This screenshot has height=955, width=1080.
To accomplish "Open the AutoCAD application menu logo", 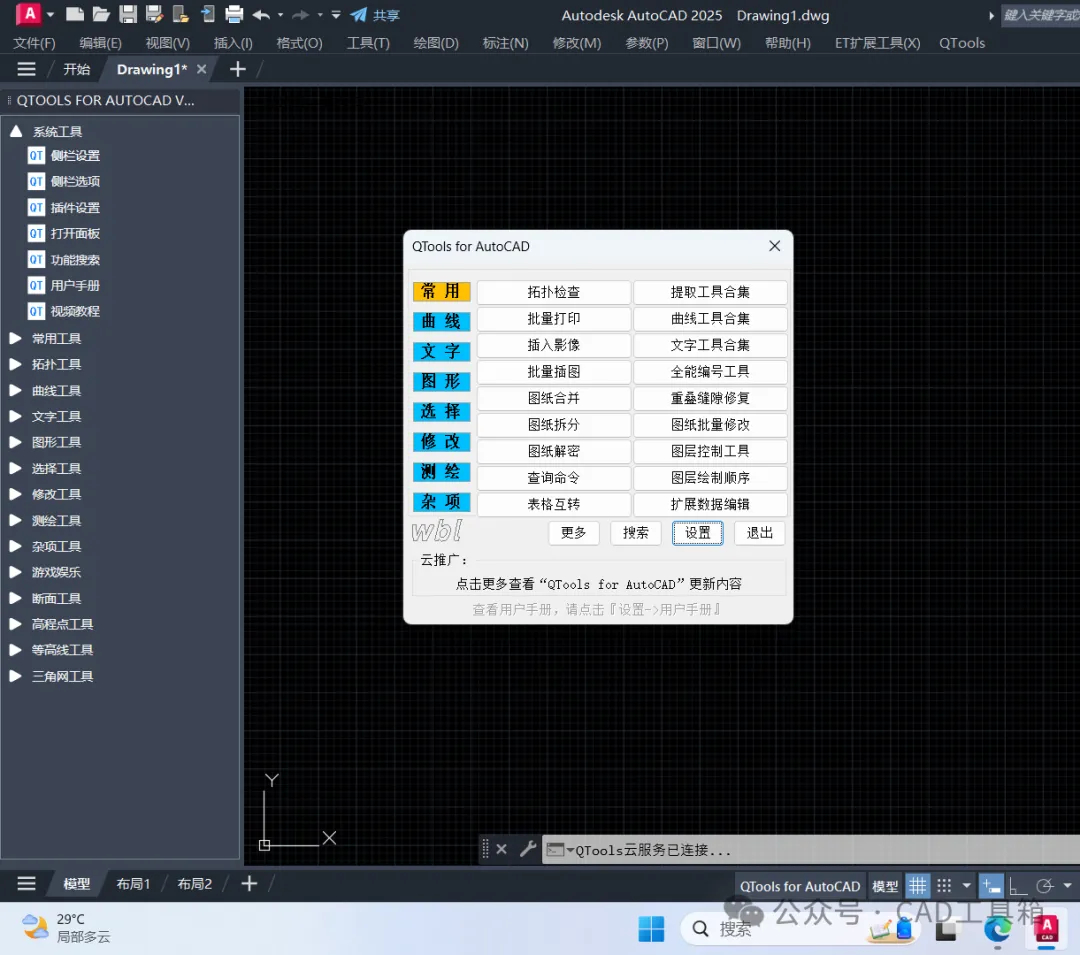I will pyautogui.click(x=29, y=14).
